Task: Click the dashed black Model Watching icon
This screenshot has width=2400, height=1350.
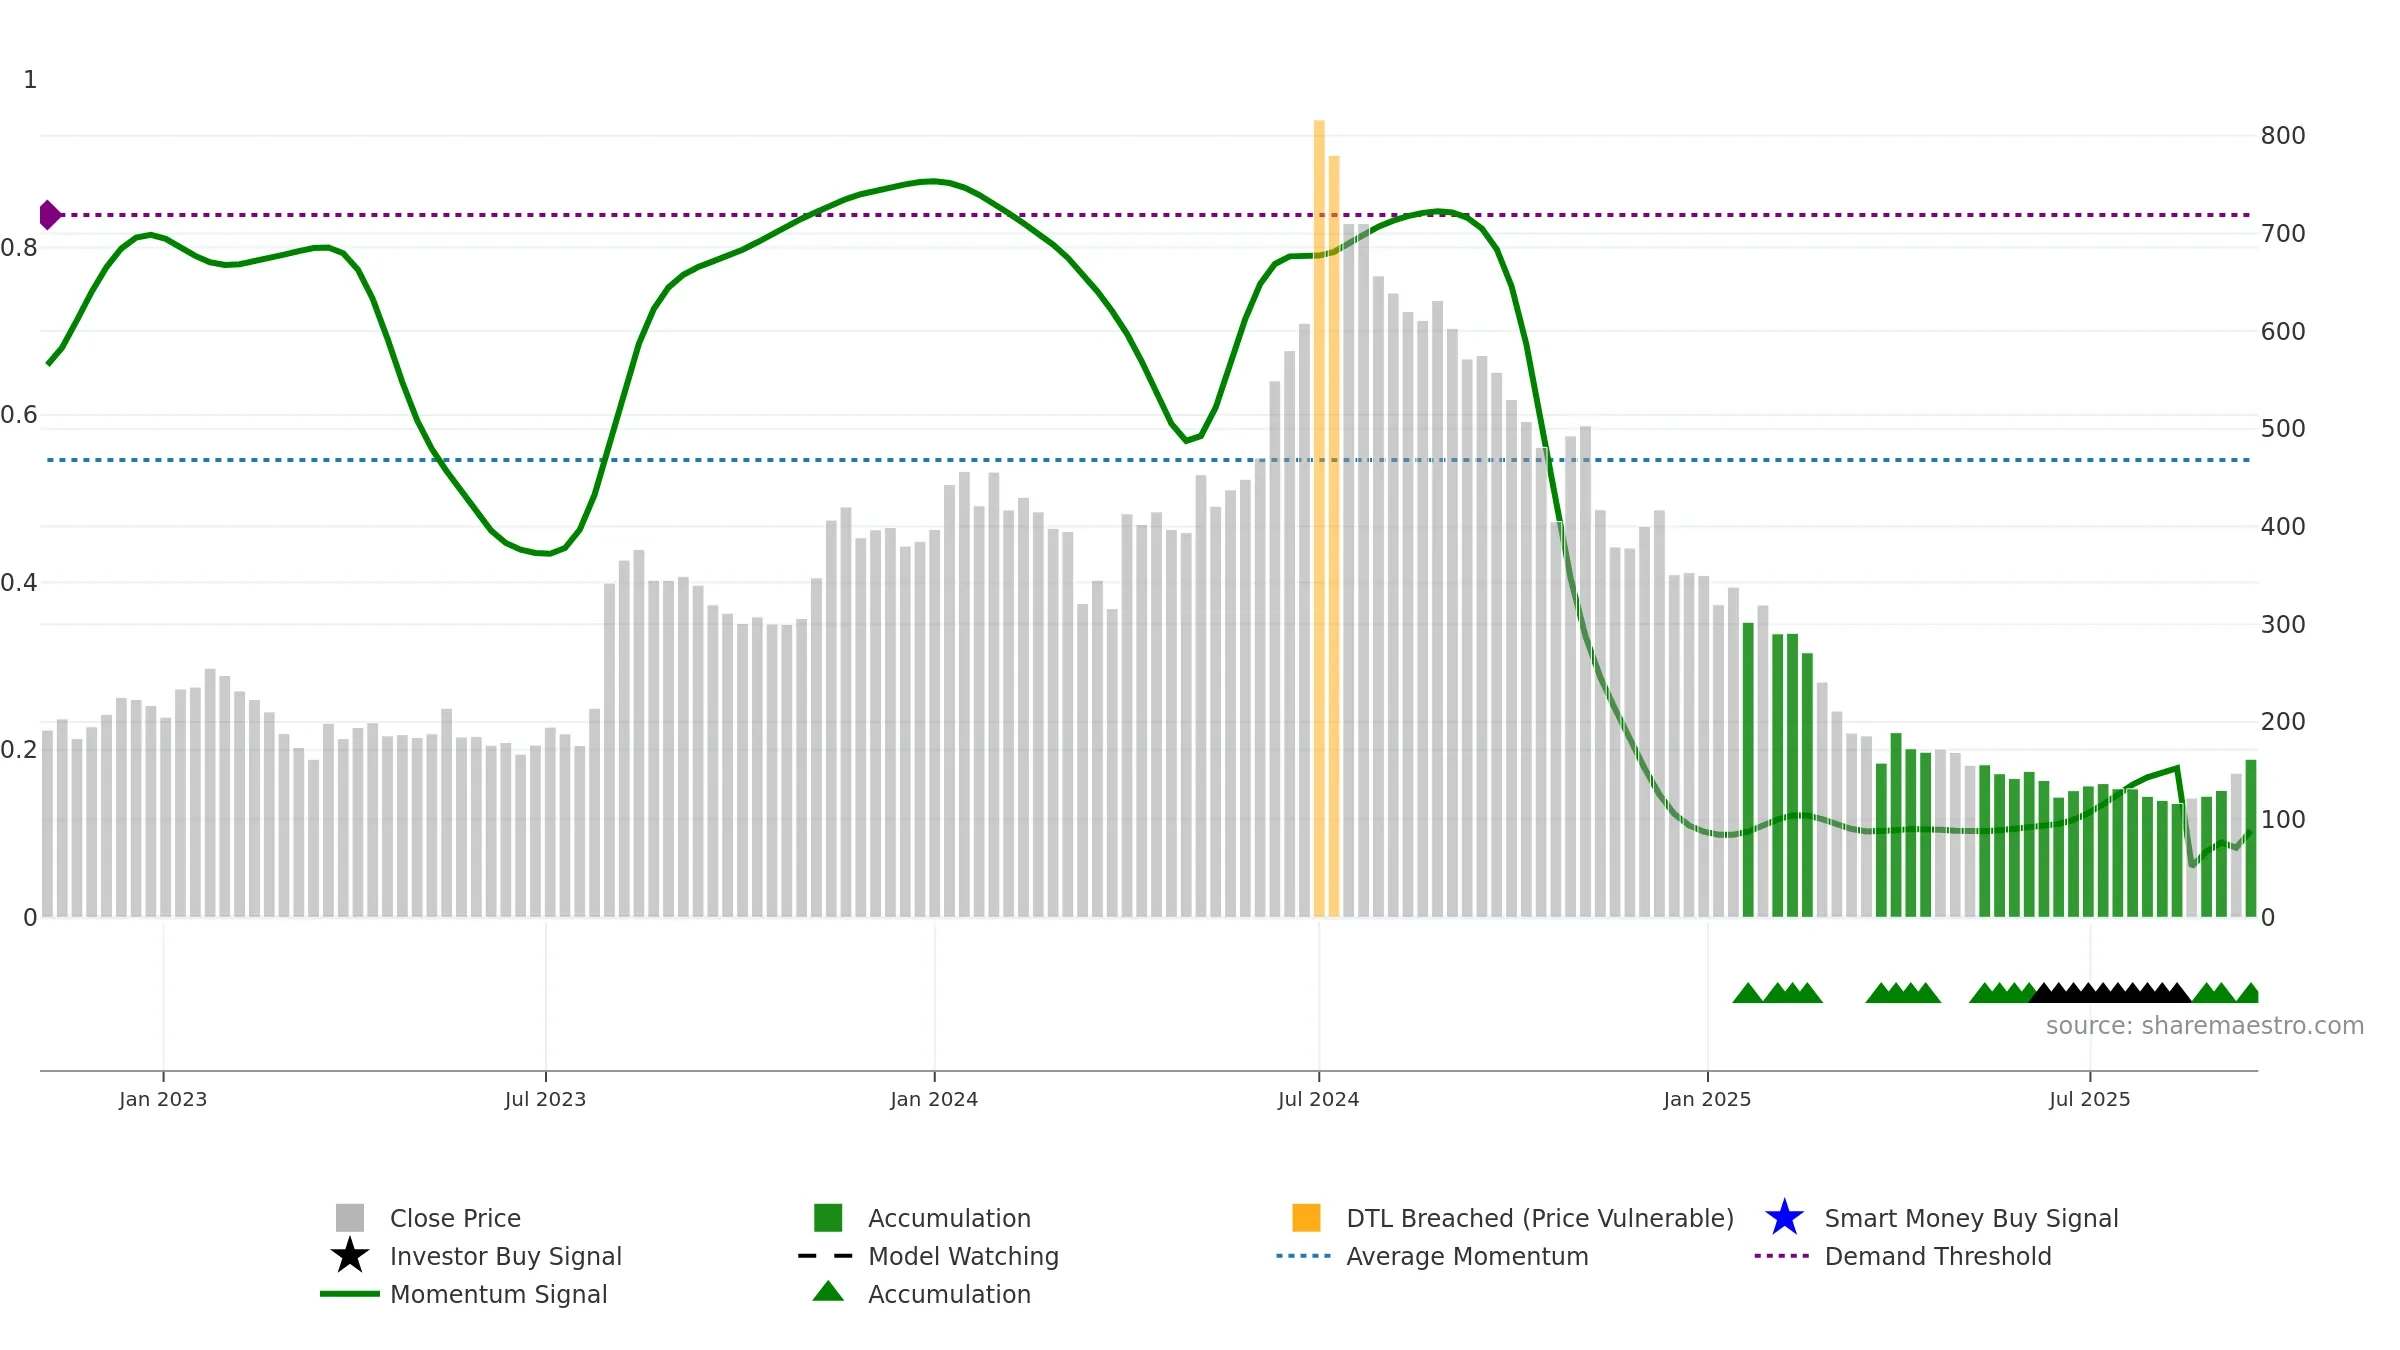Action: (826, 1256)
